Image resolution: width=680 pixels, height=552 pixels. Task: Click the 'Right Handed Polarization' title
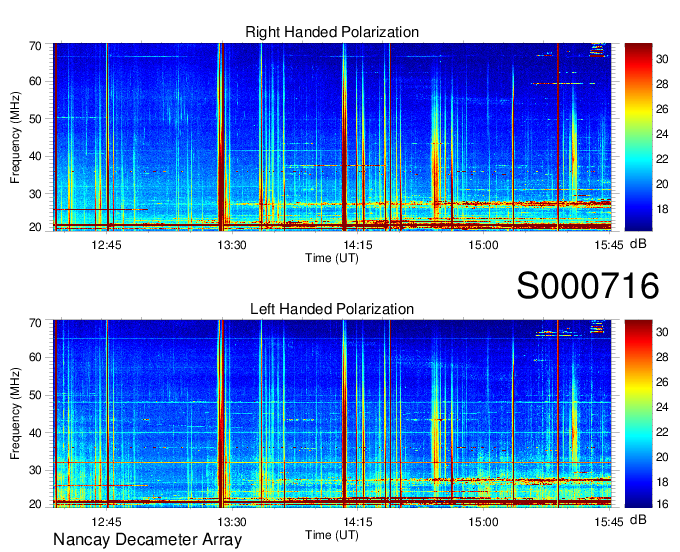click(x=332, y=32)
